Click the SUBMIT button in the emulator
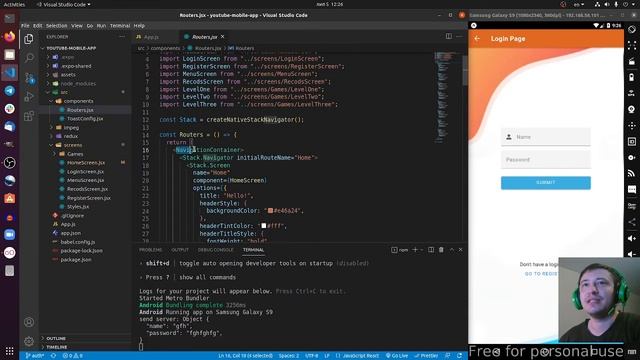Viewport: 640px width, 360px height. 546,183
